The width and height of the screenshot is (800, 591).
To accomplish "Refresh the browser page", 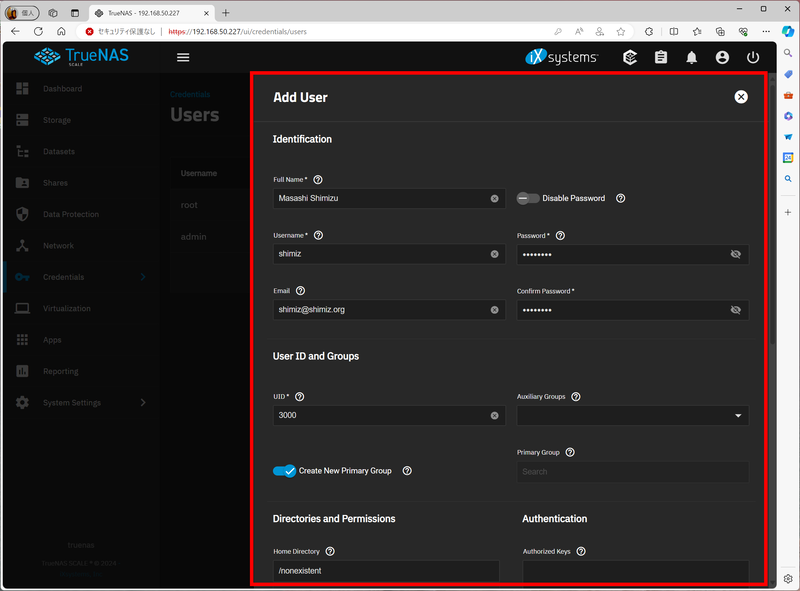I will click(x=38, y=31).
